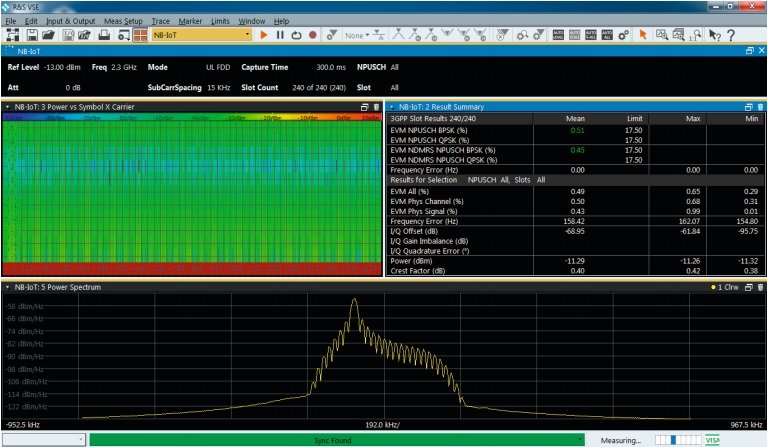Click the Measuring progress indicator

(x=677, y=440)
